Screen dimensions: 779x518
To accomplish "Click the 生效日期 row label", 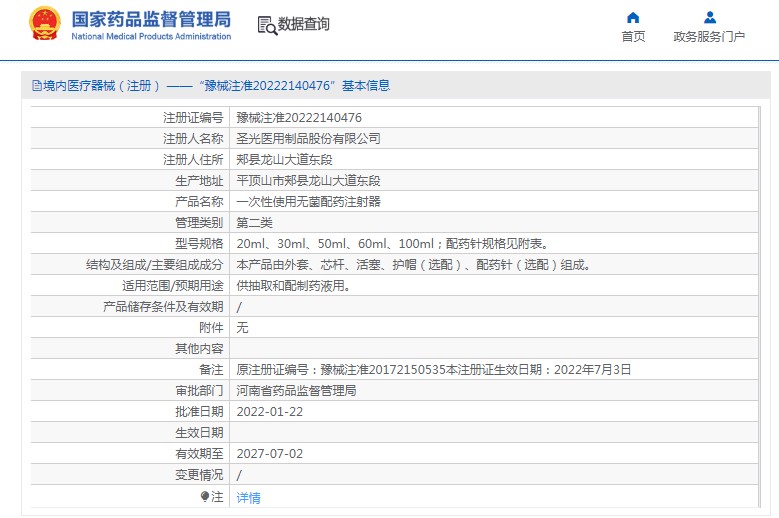I will (199, 433).
